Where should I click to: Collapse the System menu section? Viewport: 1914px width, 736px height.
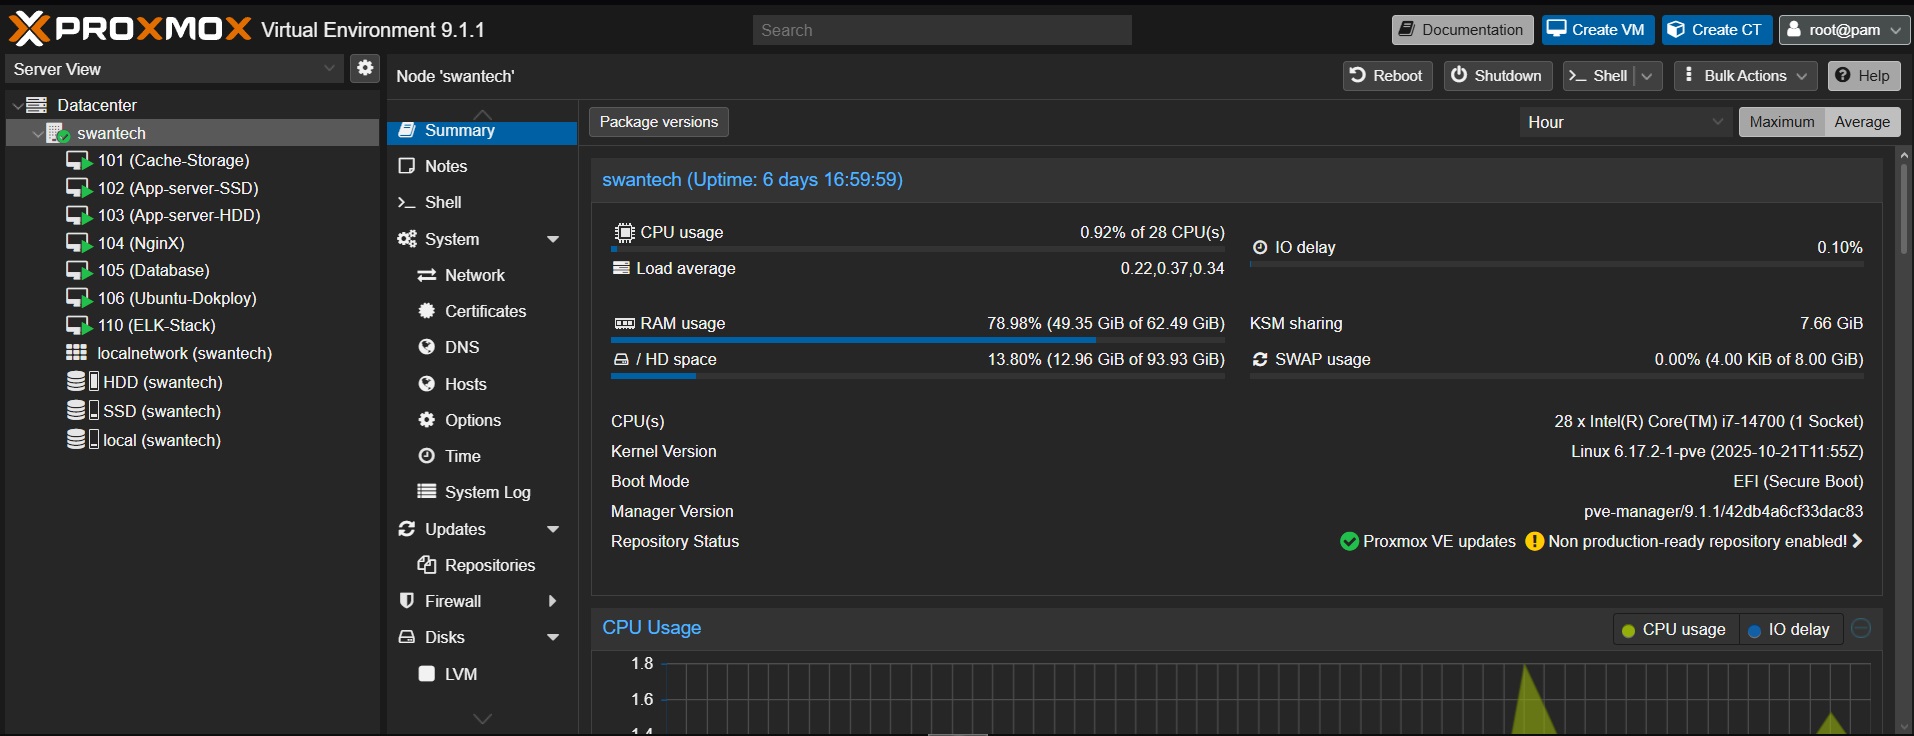553,239
